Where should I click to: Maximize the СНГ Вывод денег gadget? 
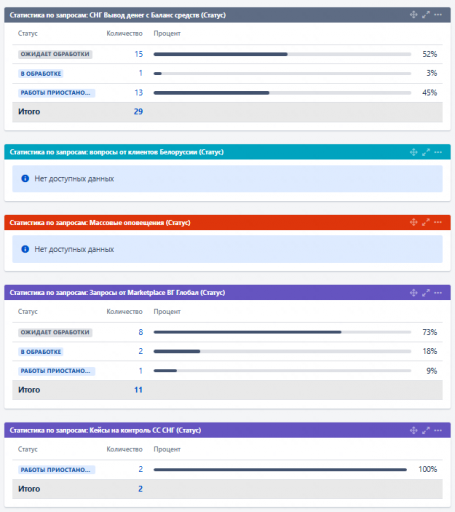(x=426, y=15)
